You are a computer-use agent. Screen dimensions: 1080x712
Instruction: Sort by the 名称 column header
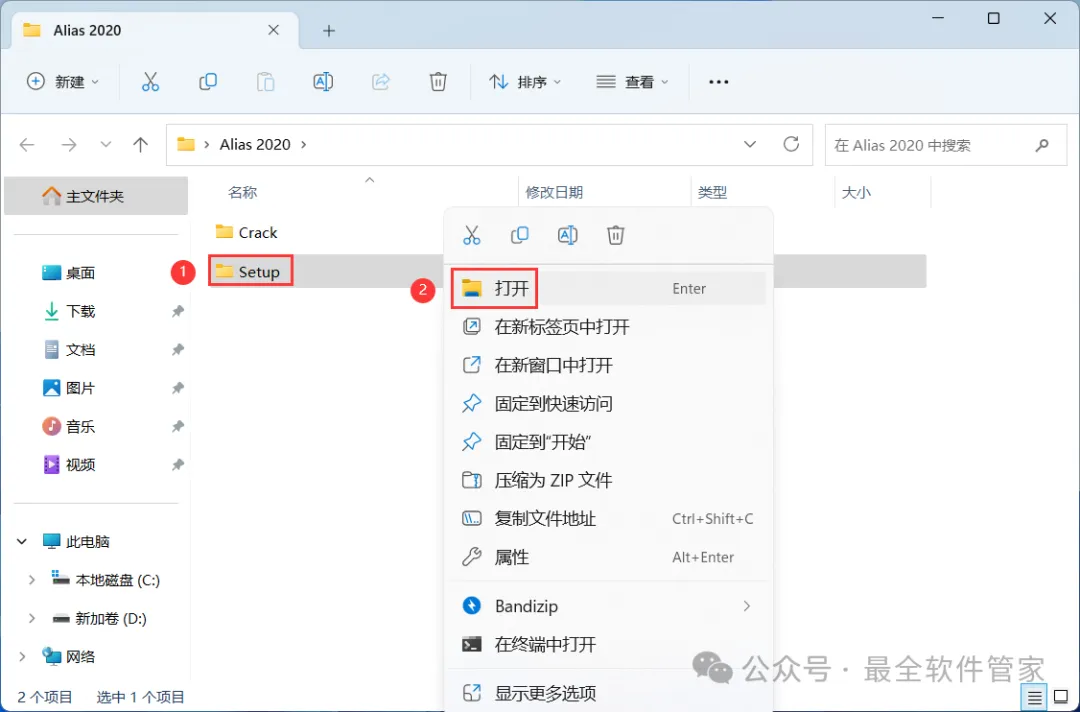point(242,193)
